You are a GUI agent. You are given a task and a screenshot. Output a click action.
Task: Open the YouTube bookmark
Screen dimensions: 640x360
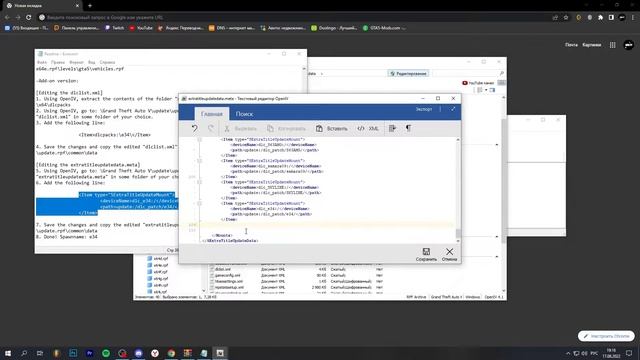click(x=141, y=28)
